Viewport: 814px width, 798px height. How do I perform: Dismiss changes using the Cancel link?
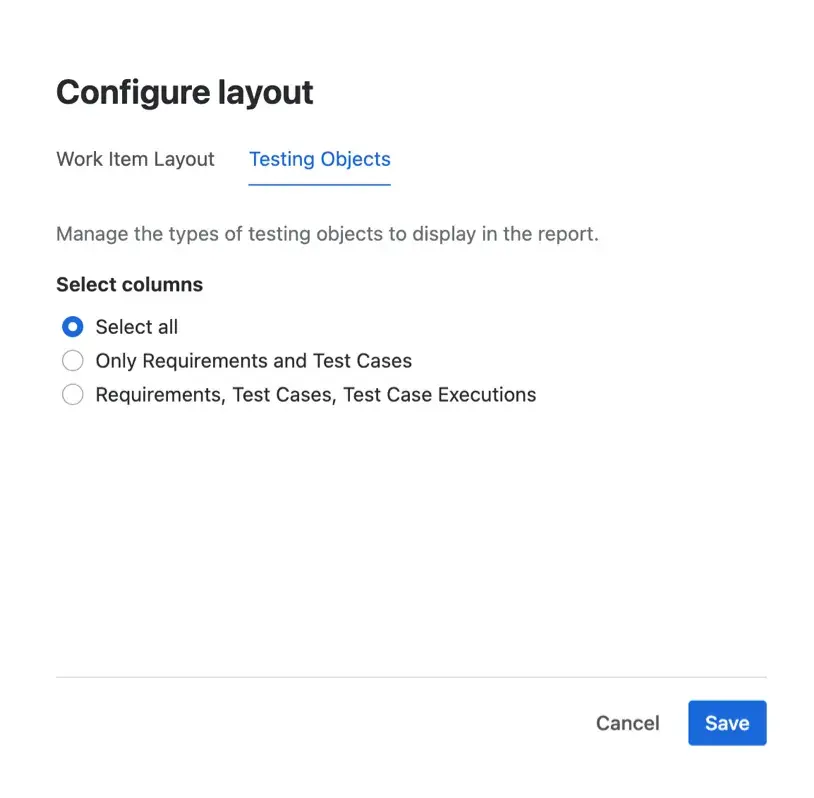(x=627, y=722)
